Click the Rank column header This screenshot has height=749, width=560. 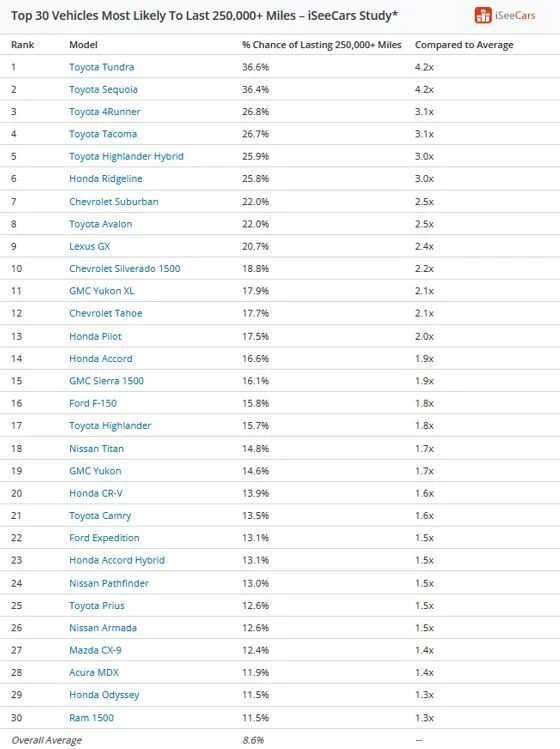[x=22, y=45]
